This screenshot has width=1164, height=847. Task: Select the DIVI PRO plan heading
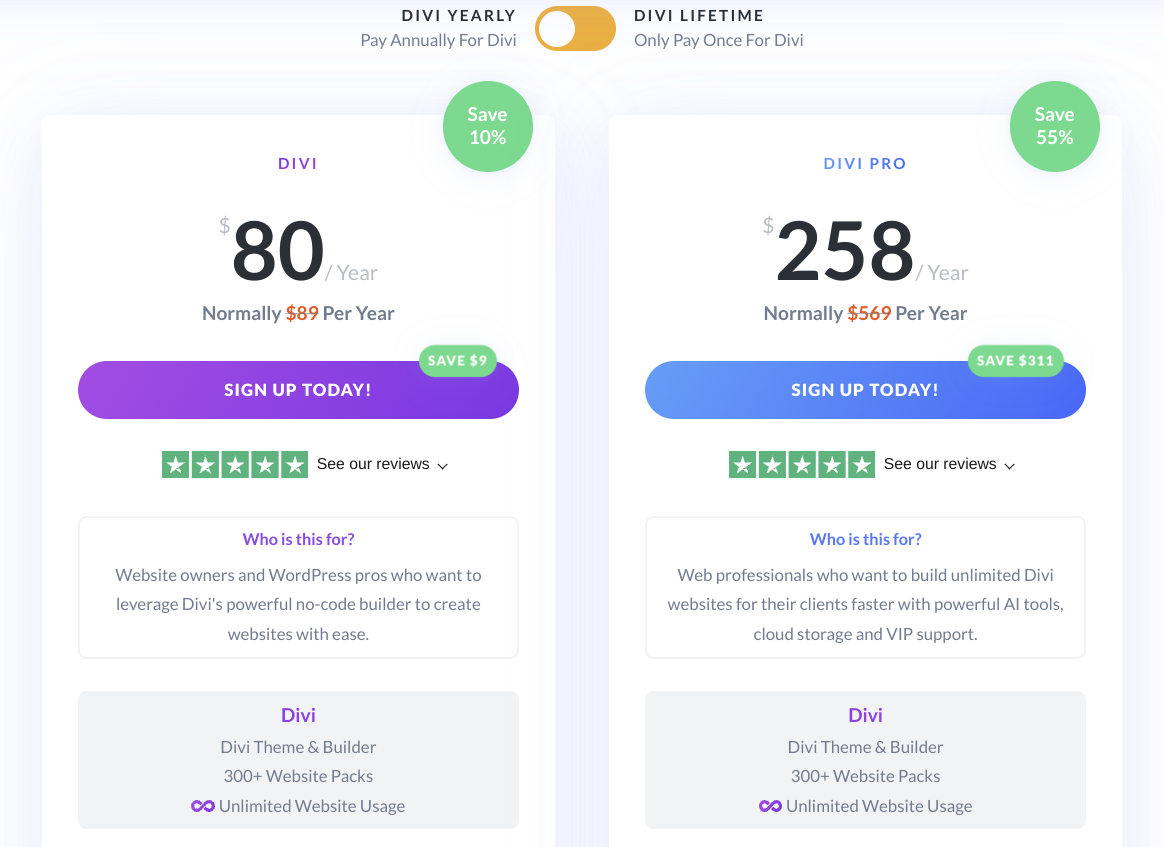tap(864, 163)
